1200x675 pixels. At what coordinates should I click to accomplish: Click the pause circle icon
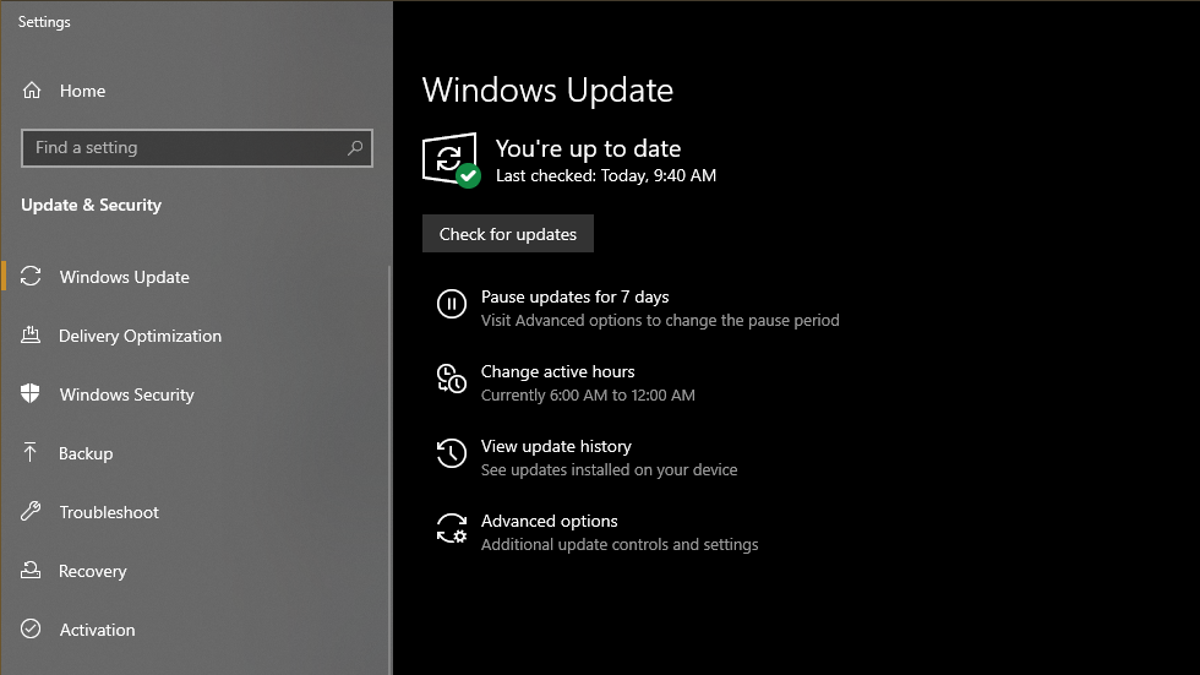click(451, 304)
